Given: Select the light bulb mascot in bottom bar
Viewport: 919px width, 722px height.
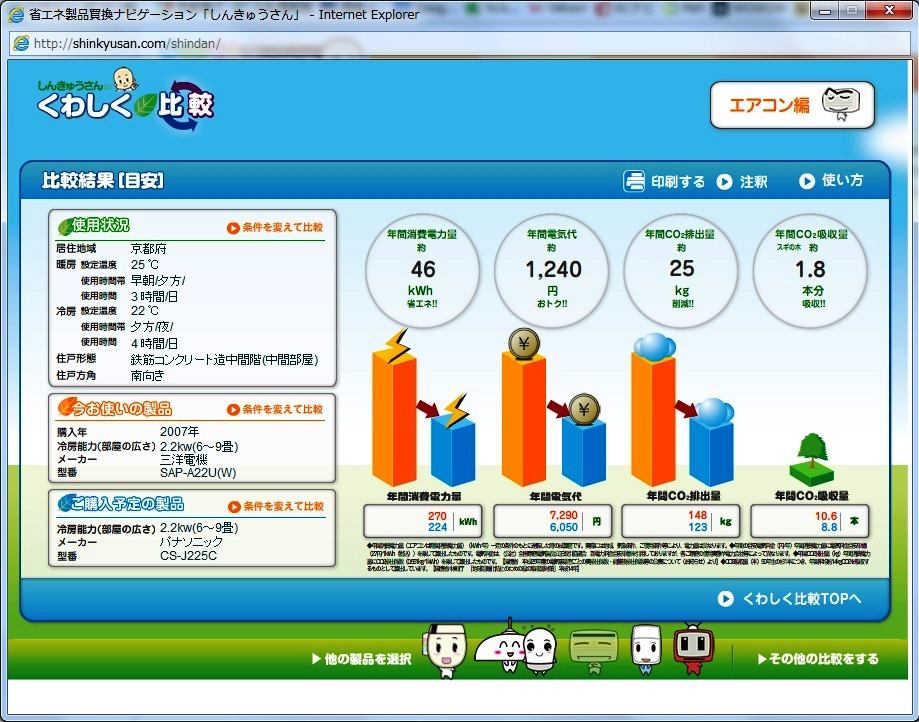Looking at the screenshot, I should pyautogui.click(x=540, y=649).
